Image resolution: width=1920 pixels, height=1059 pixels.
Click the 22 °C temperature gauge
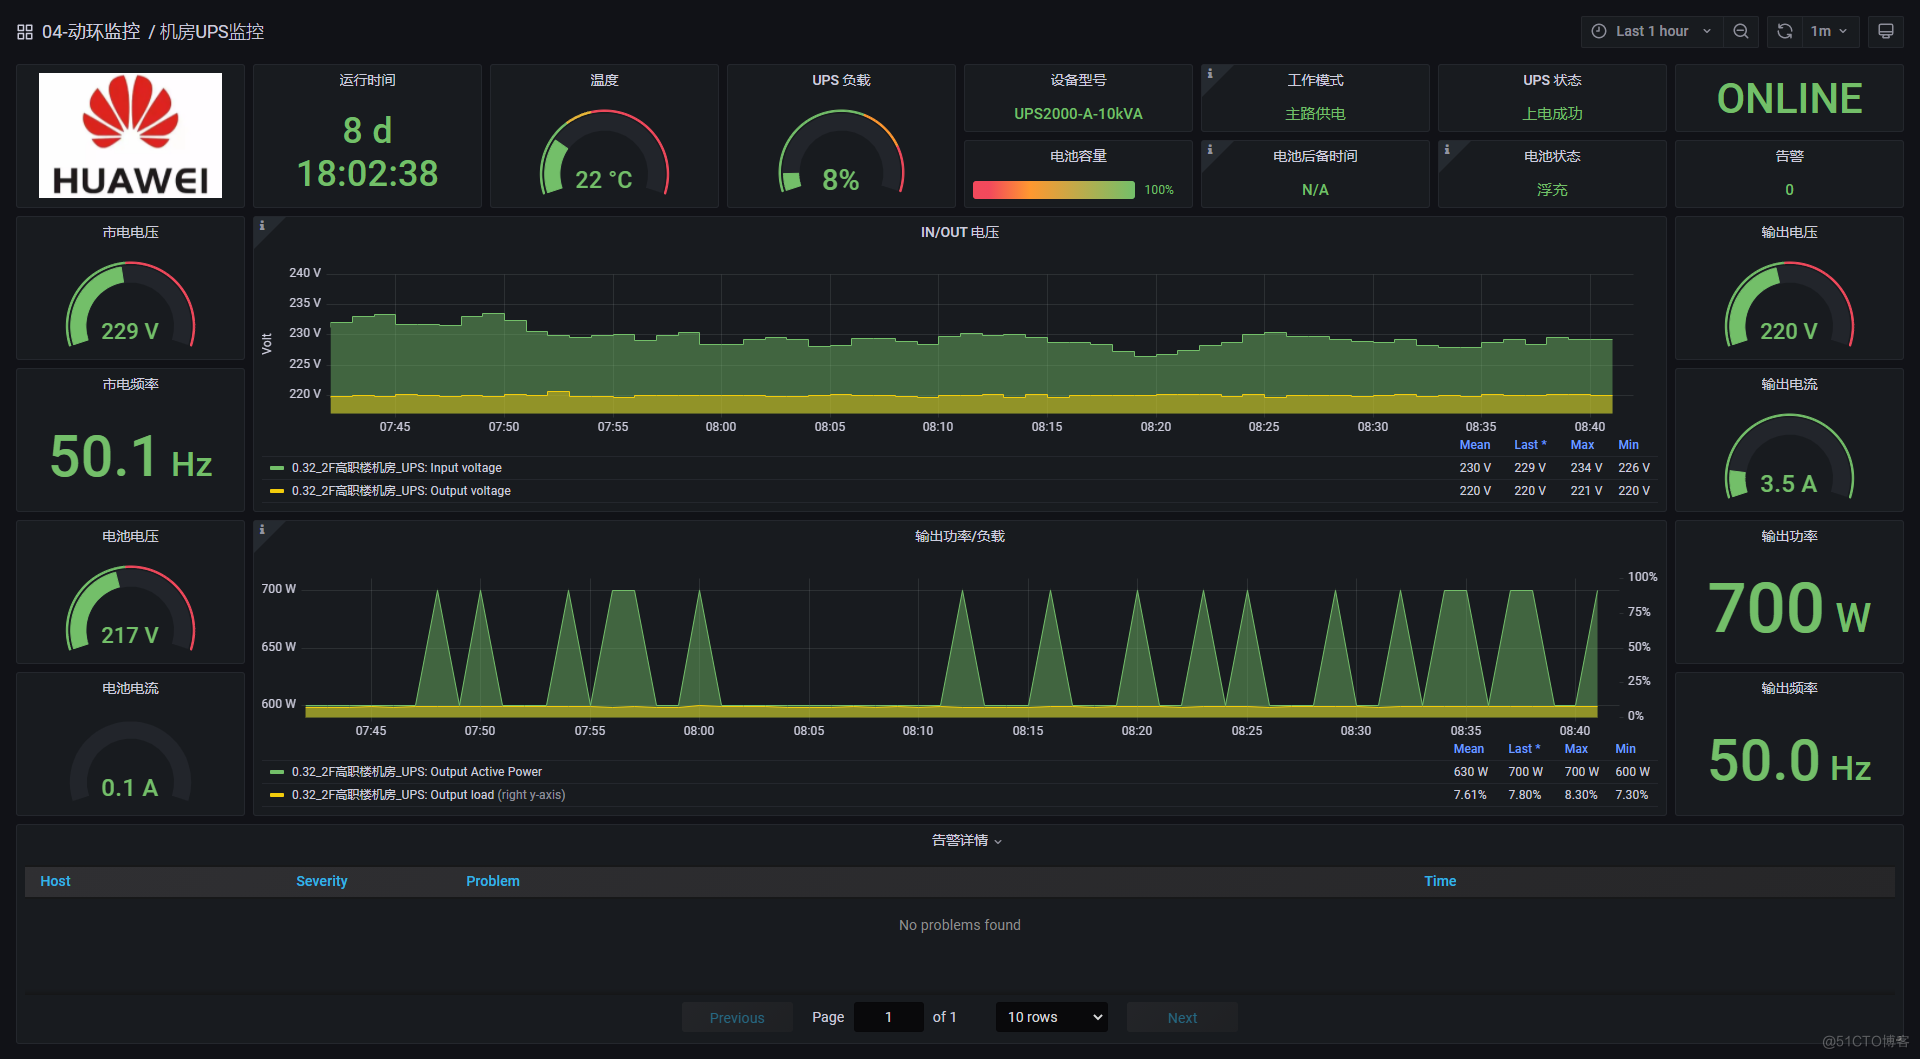604,153
